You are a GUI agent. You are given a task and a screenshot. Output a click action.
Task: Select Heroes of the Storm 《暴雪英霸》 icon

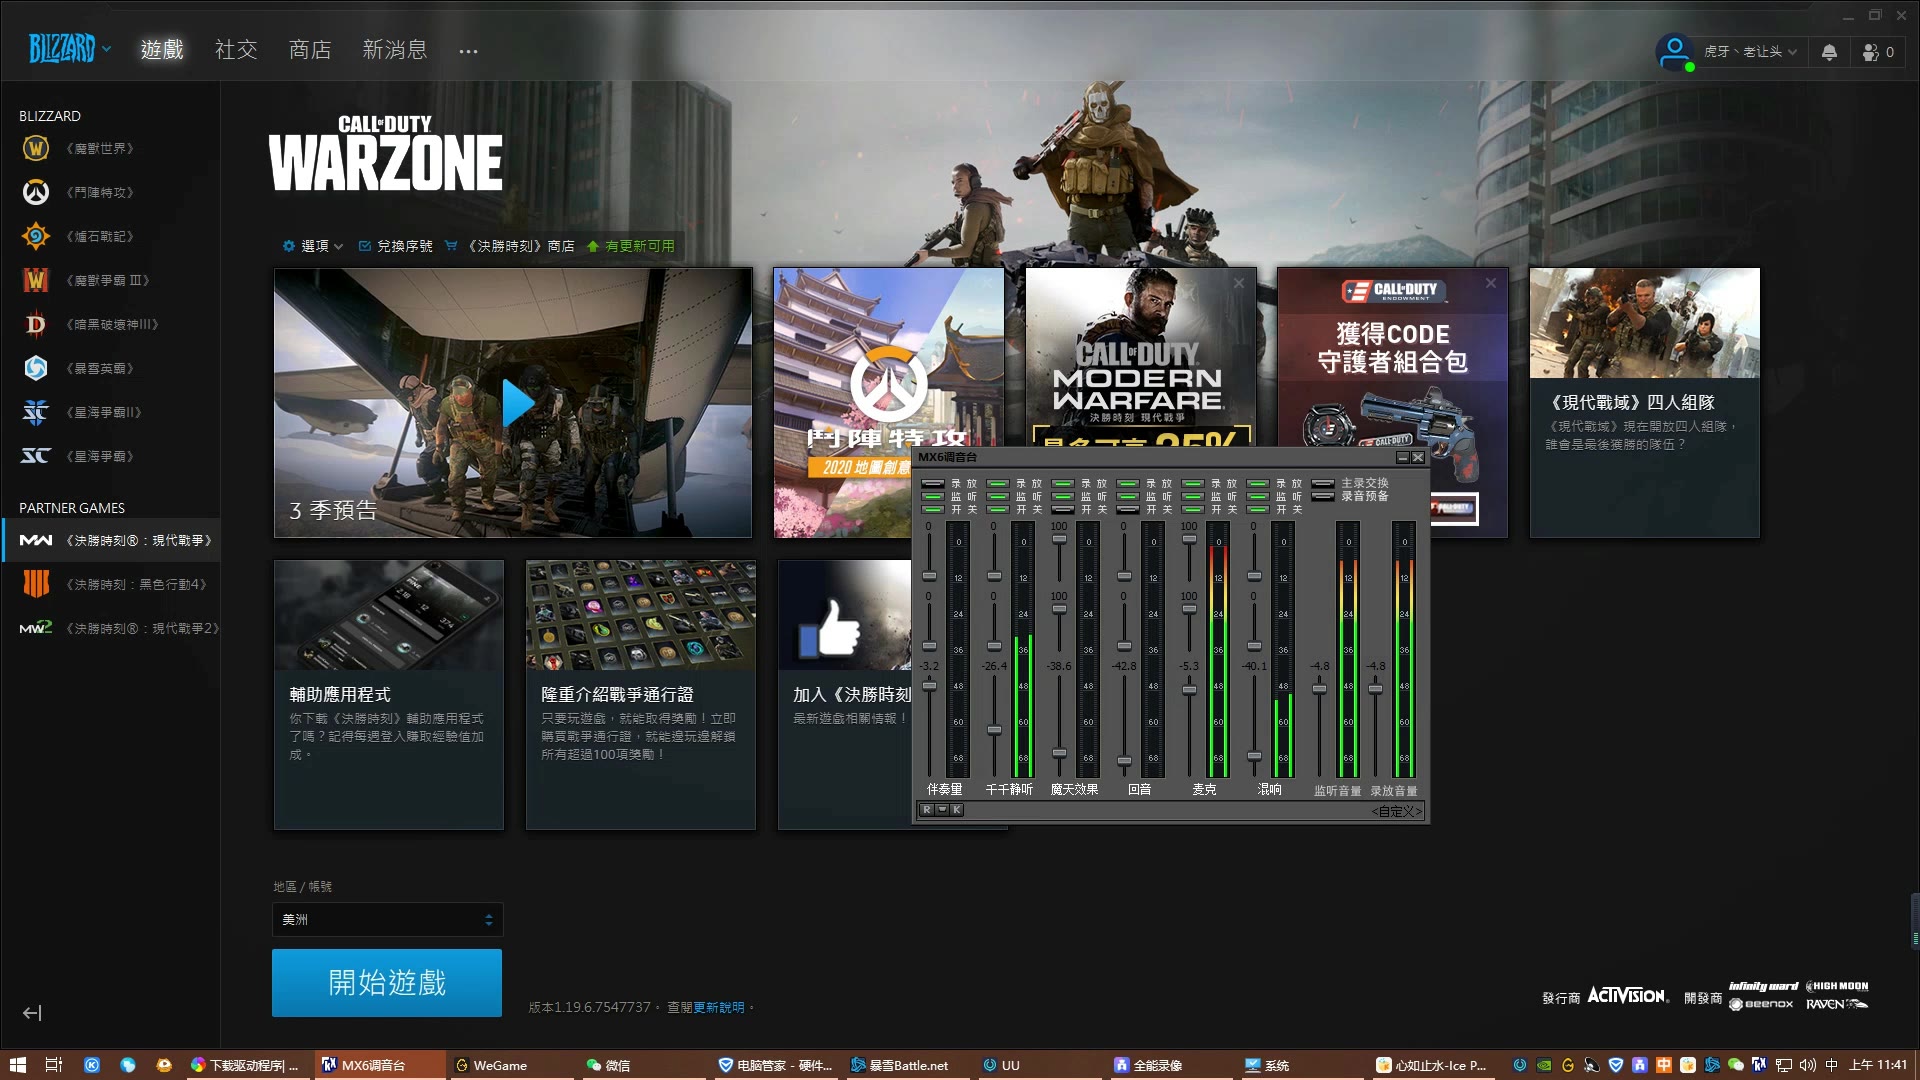(x=36, y=368)
